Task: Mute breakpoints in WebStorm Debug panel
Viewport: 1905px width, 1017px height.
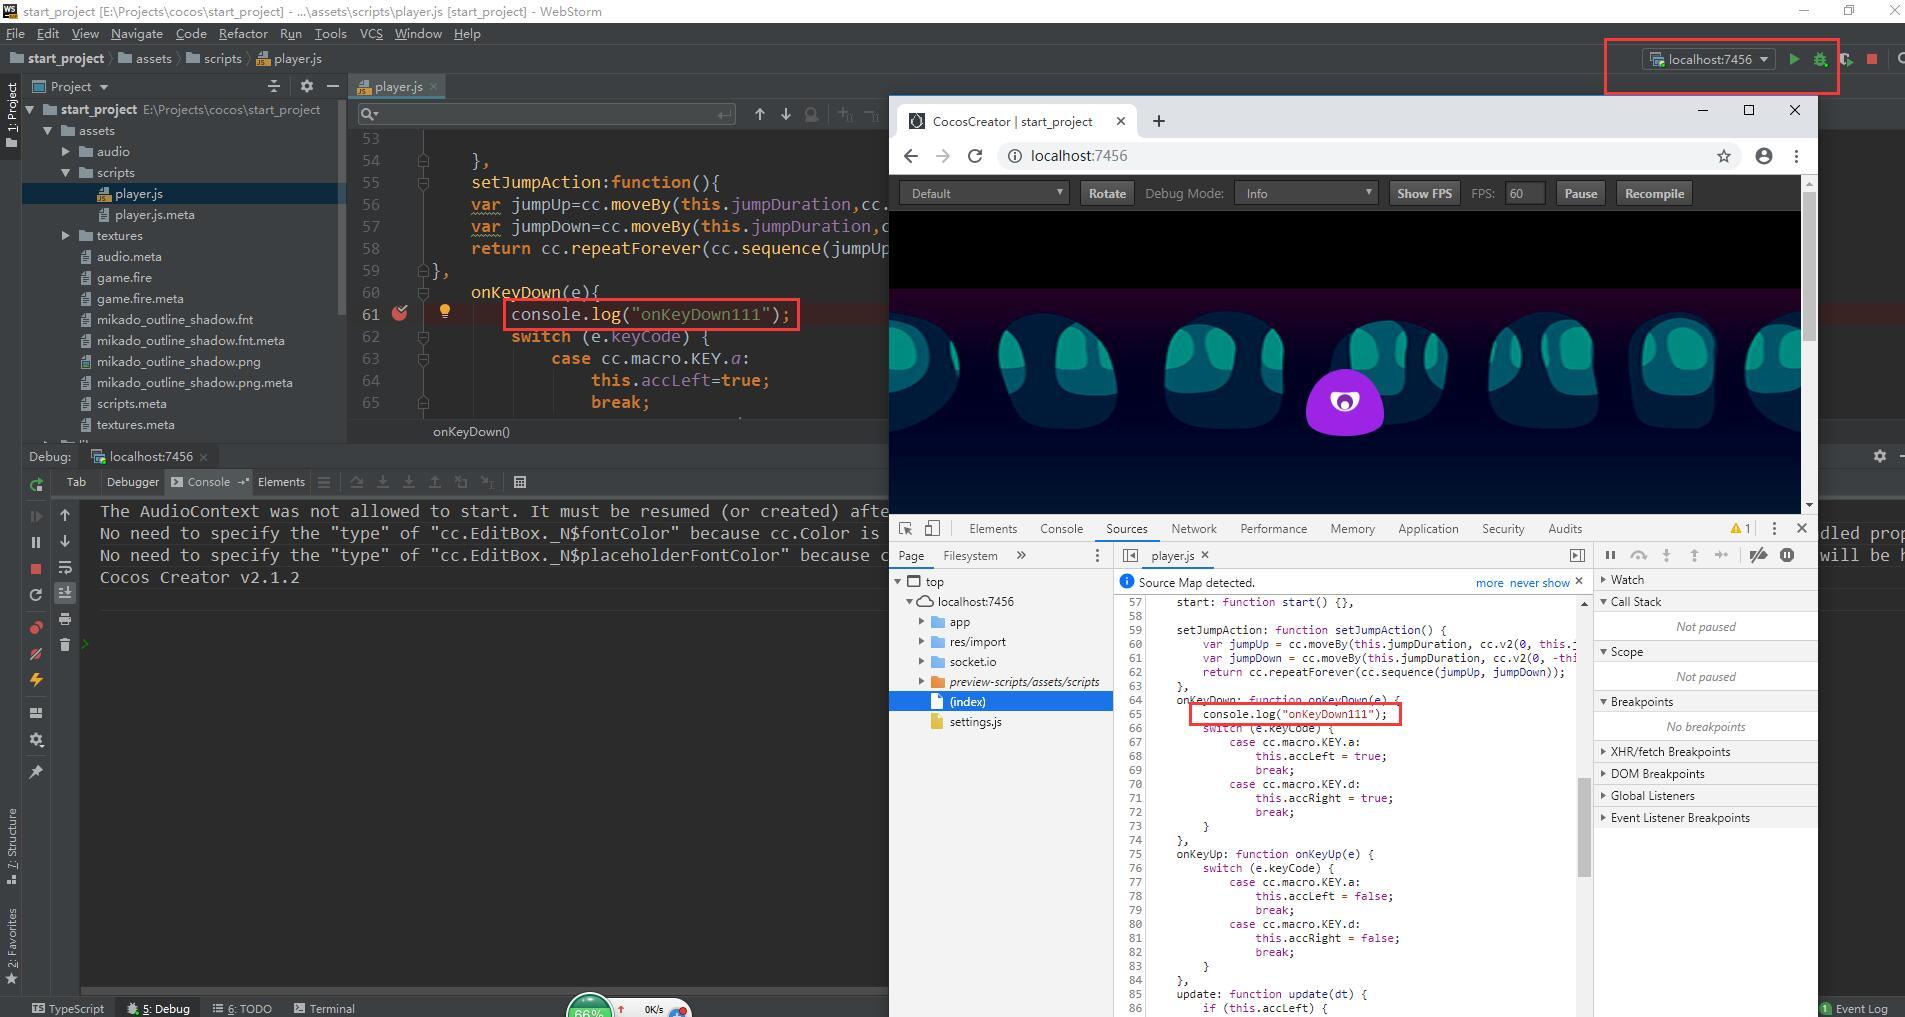Action: [36, 653]
